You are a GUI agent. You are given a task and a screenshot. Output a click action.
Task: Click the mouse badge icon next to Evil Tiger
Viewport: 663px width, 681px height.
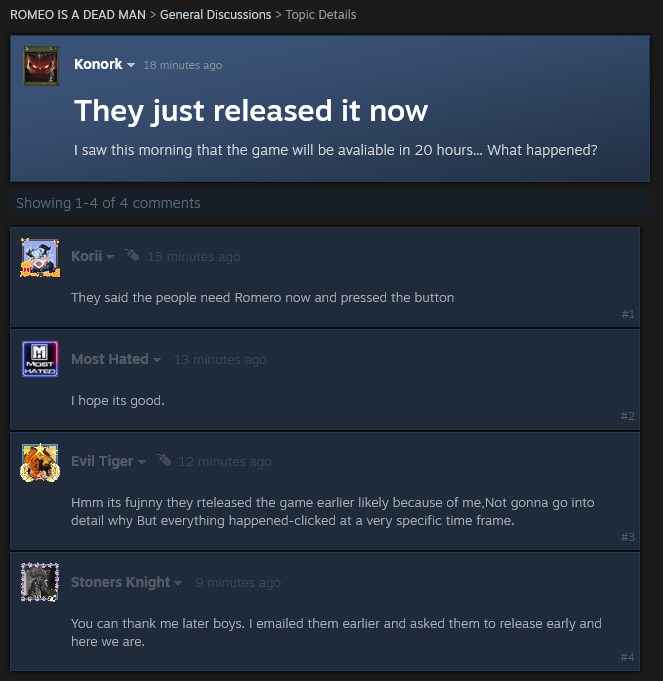coord(163,460)
